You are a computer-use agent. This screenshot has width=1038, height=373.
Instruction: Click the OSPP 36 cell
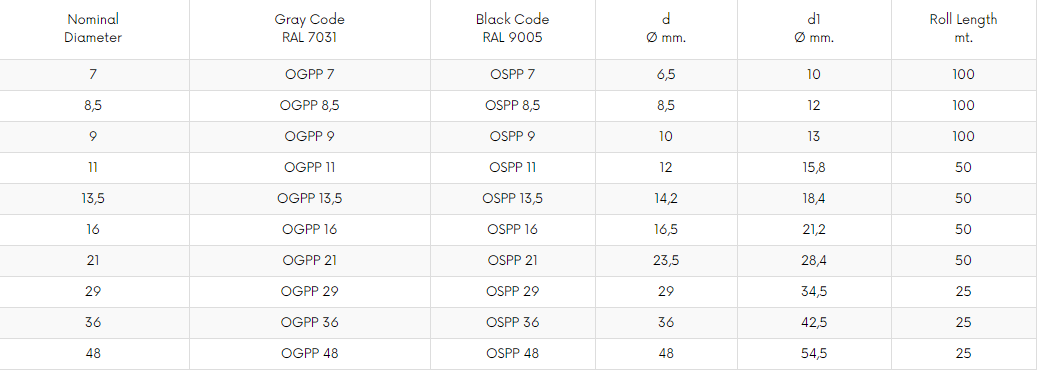512,323
